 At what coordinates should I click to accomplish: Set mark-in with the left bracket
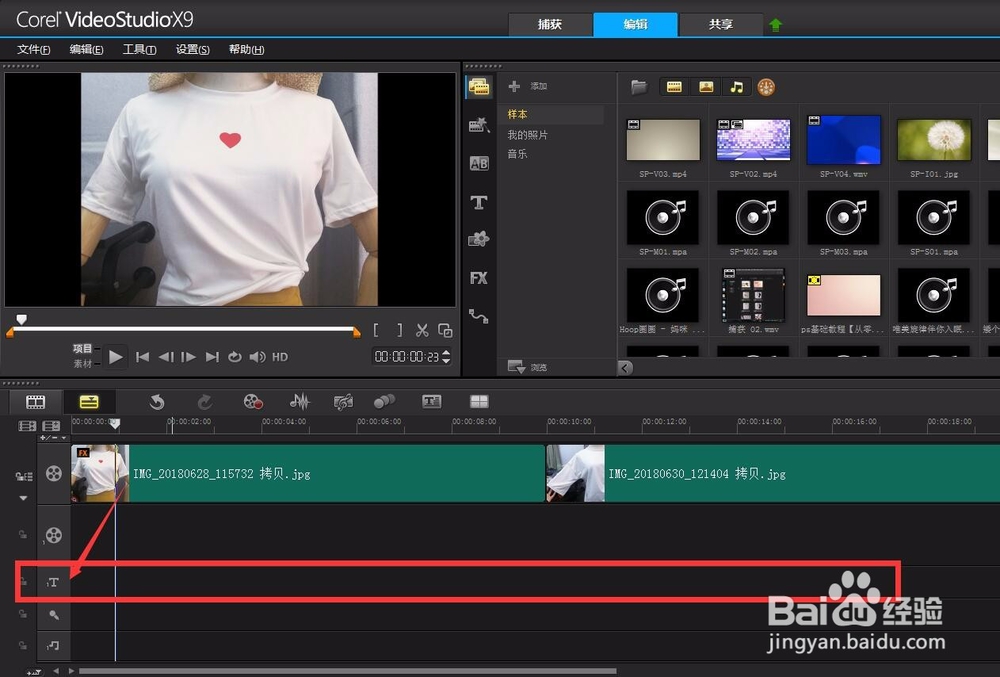[376, 330]
